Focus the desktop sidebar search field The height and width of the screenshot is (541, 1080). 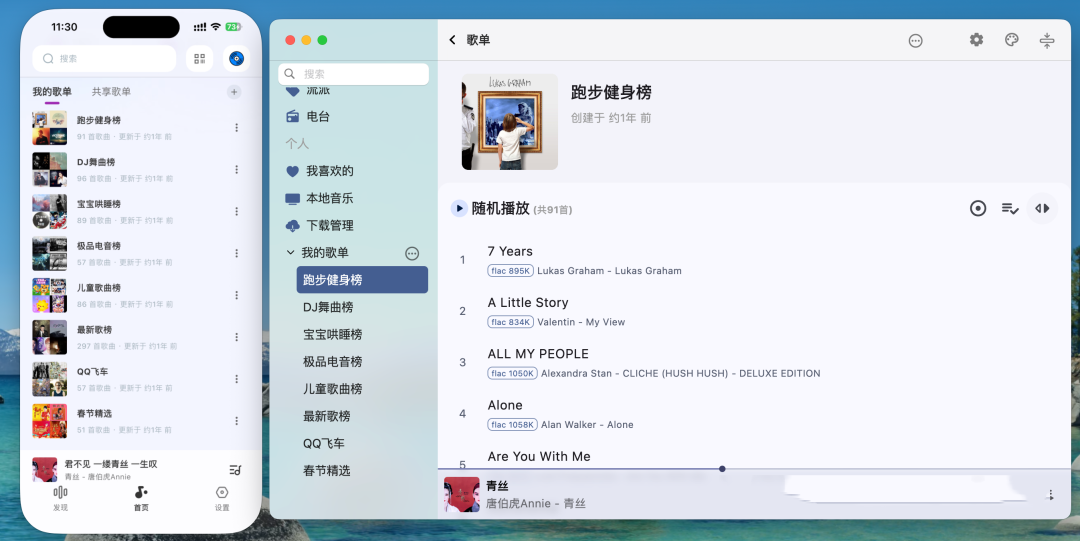tap(353, 74)
